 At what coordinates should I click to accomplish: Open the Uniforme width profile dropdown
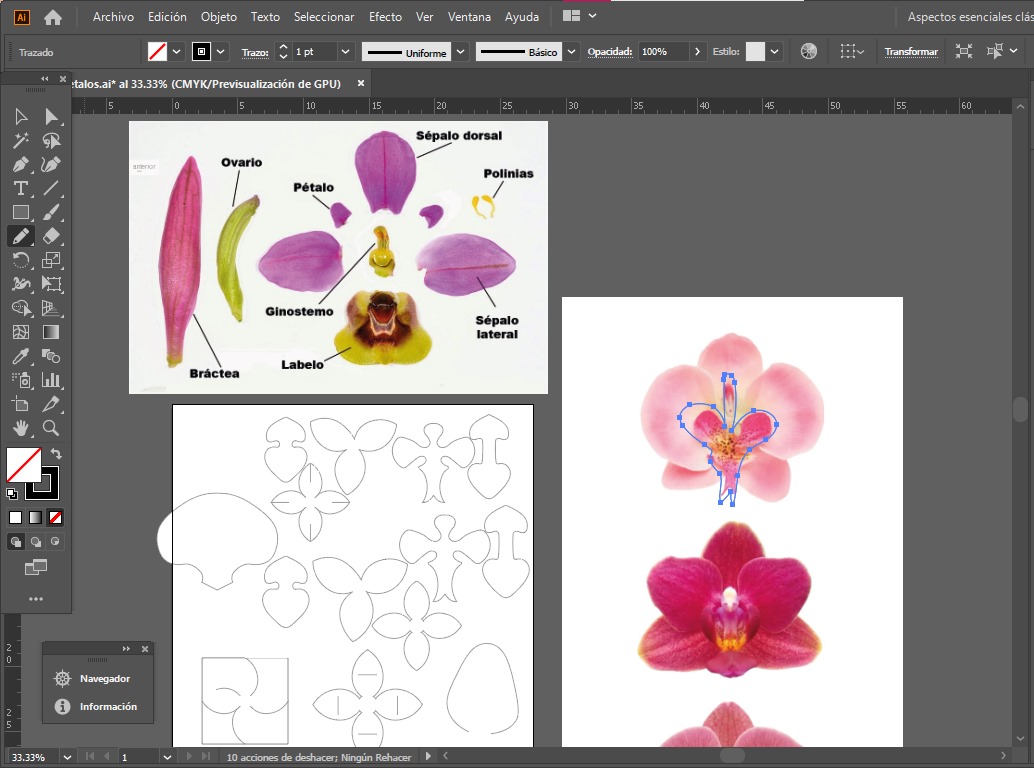(x=460, y=52)
